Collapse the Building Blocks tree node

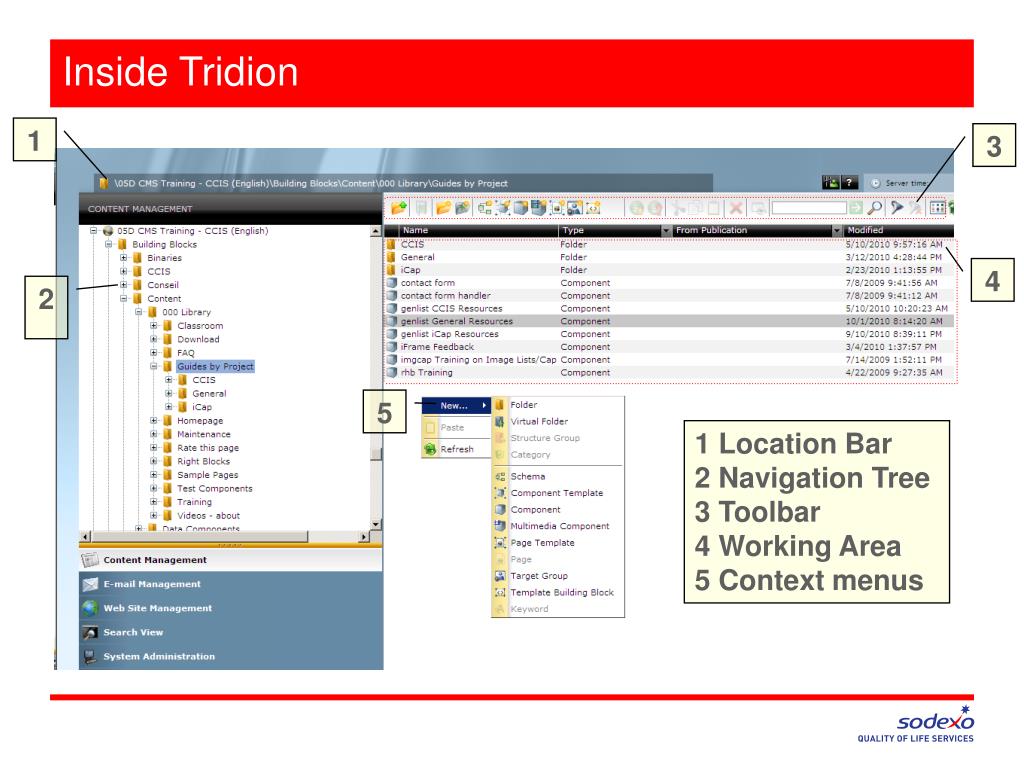click(108, 244)
